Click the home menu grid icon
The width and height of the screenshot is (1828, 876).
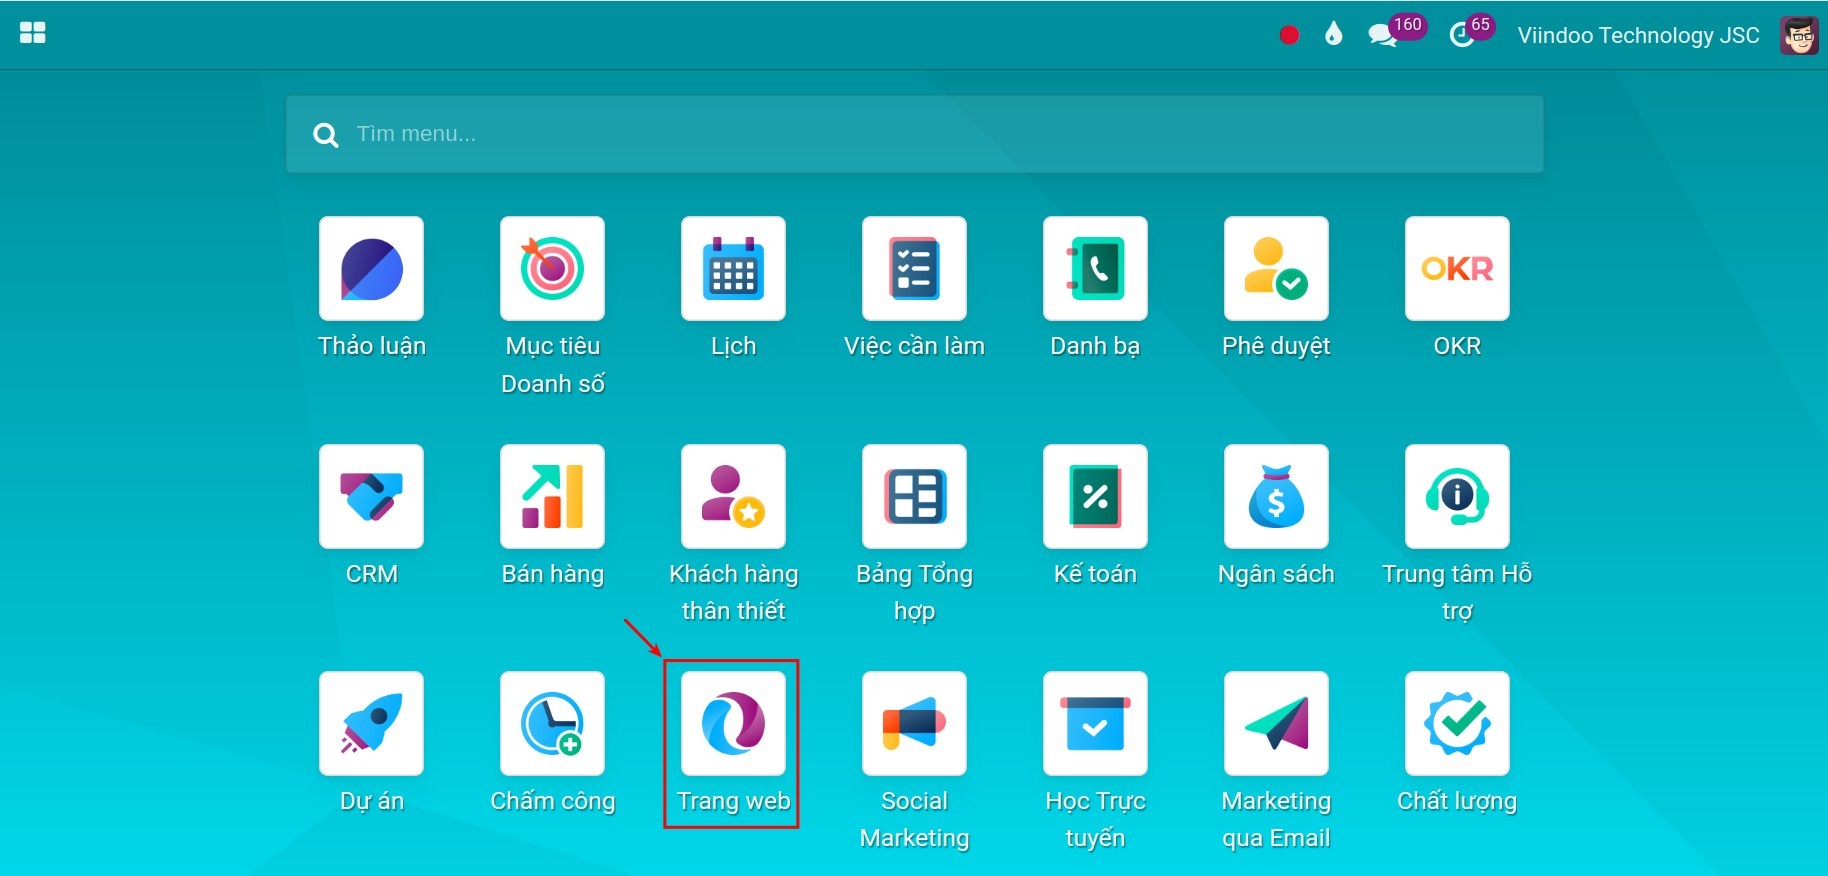coord(33,34)
